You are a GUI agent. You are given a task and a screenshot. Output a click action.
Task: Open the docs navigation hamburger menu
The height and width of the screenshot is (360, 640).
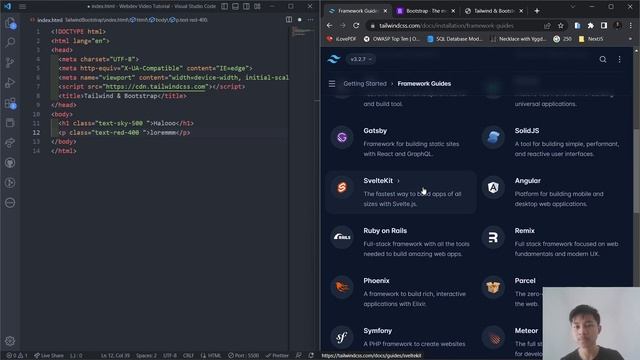click(x=332, y=84)
